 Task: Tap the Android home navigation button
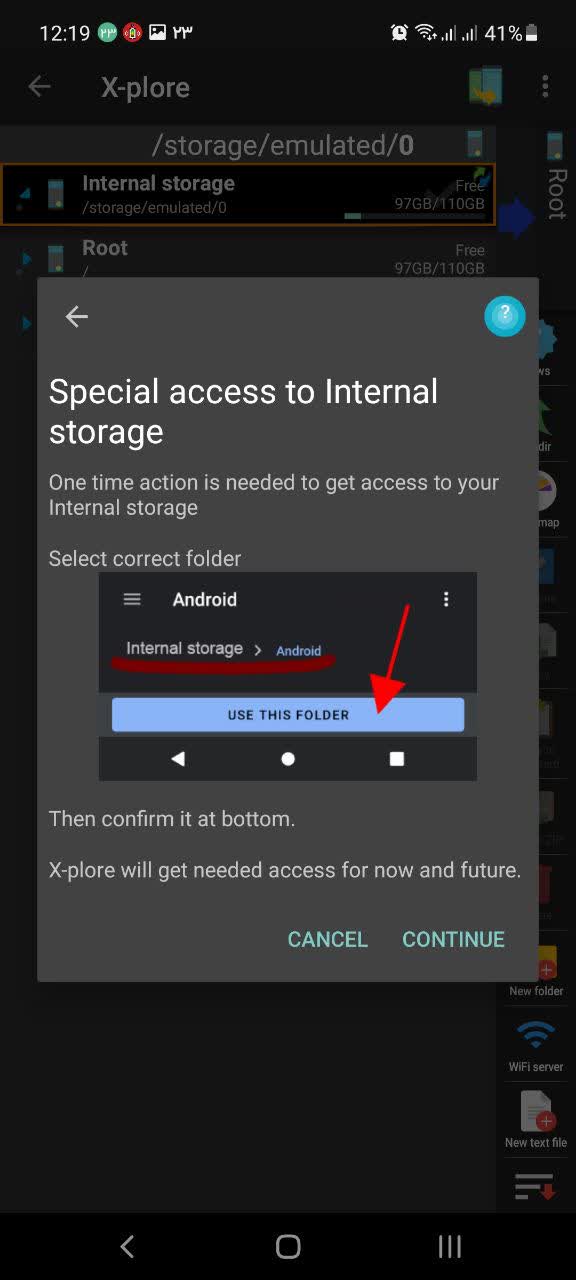point(288,1246)
